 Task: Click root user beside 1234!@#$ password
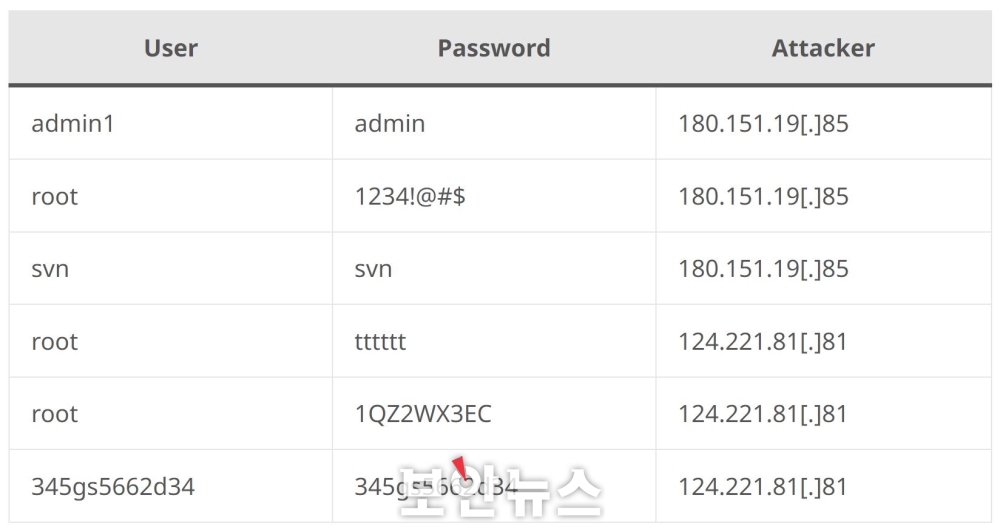(x=170, y=196)
